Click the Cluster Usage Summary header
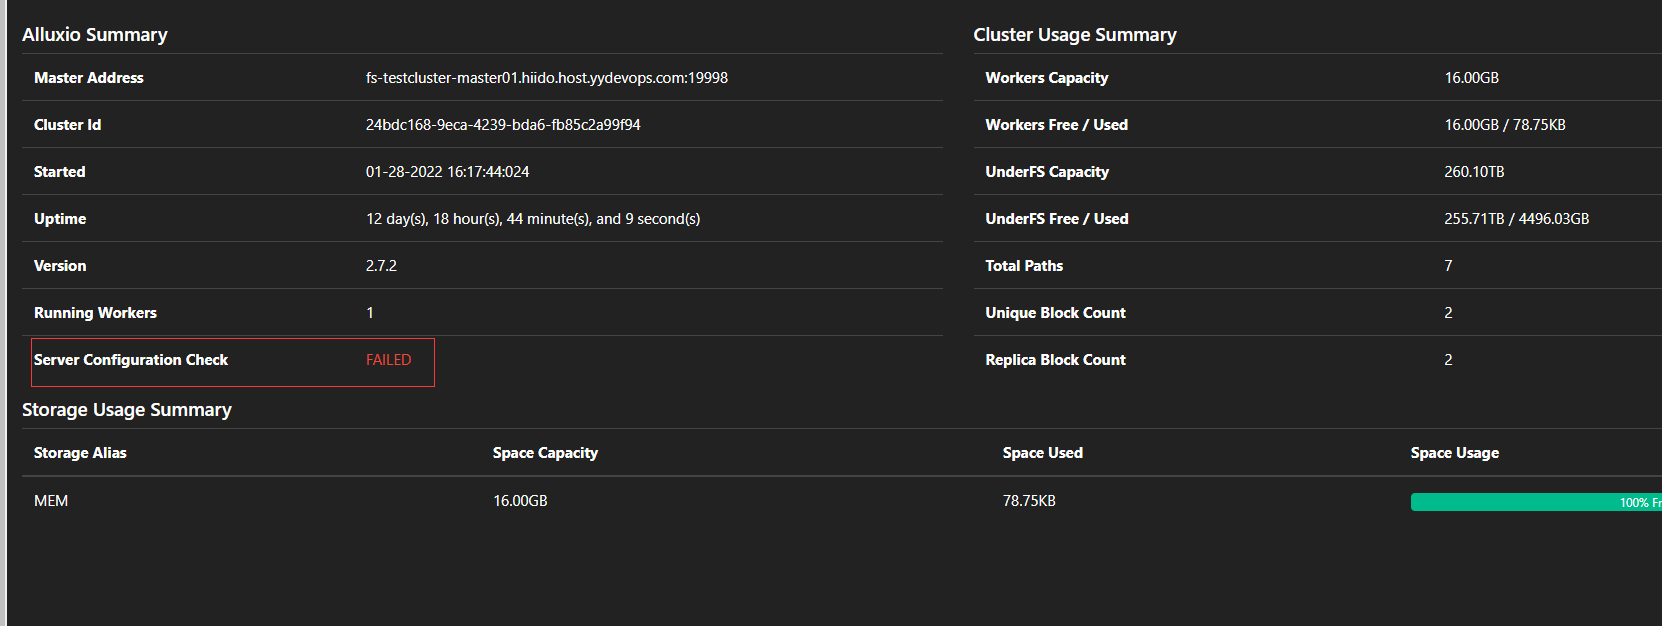Screen dimensions: 1662x626 tap(1075, 33)
